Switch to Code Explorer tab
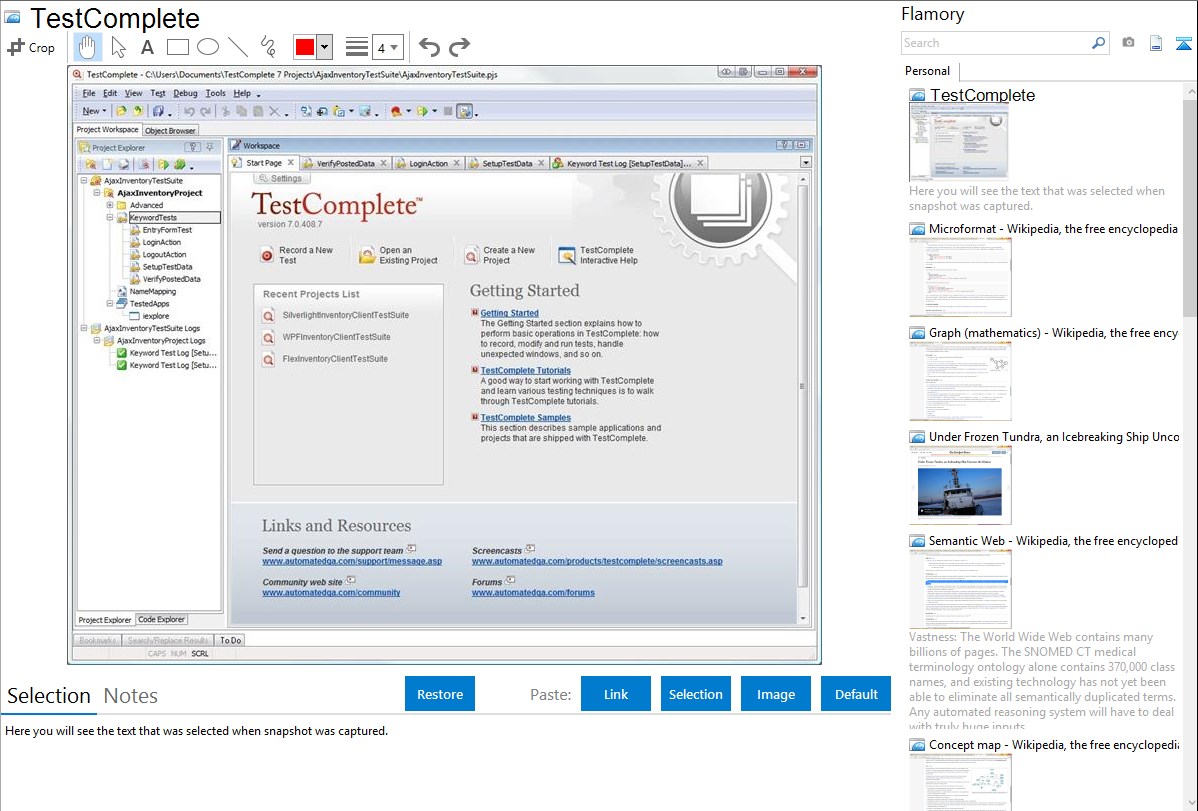Viewport: 1198px width, 811px height. tap(161, 620)
